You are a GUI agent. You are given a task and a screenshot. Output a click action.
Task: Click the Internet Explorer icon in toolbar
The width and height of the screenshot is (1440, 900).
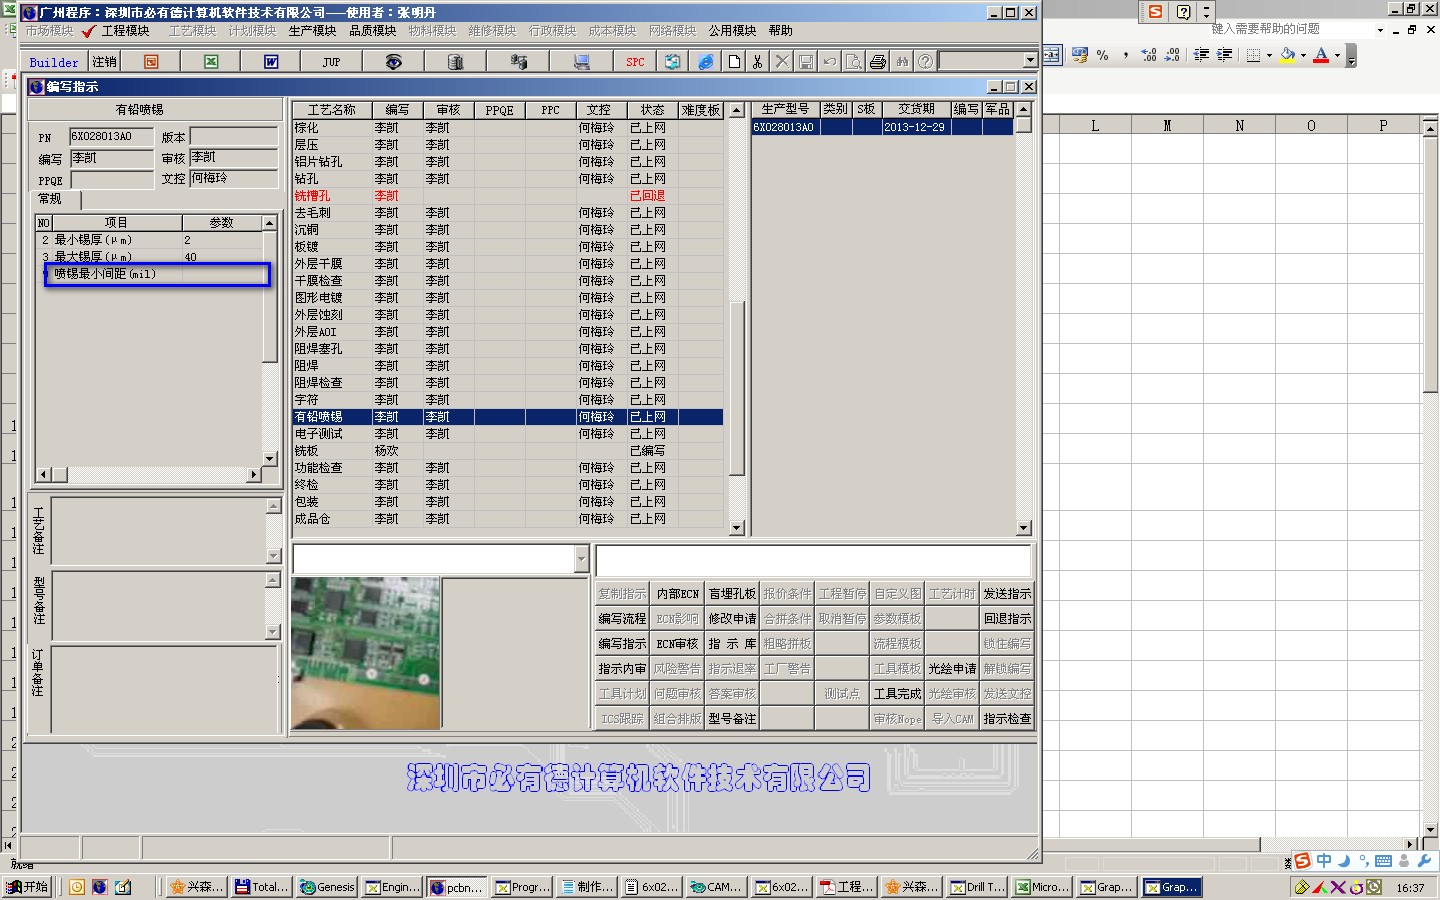(706, 62)
